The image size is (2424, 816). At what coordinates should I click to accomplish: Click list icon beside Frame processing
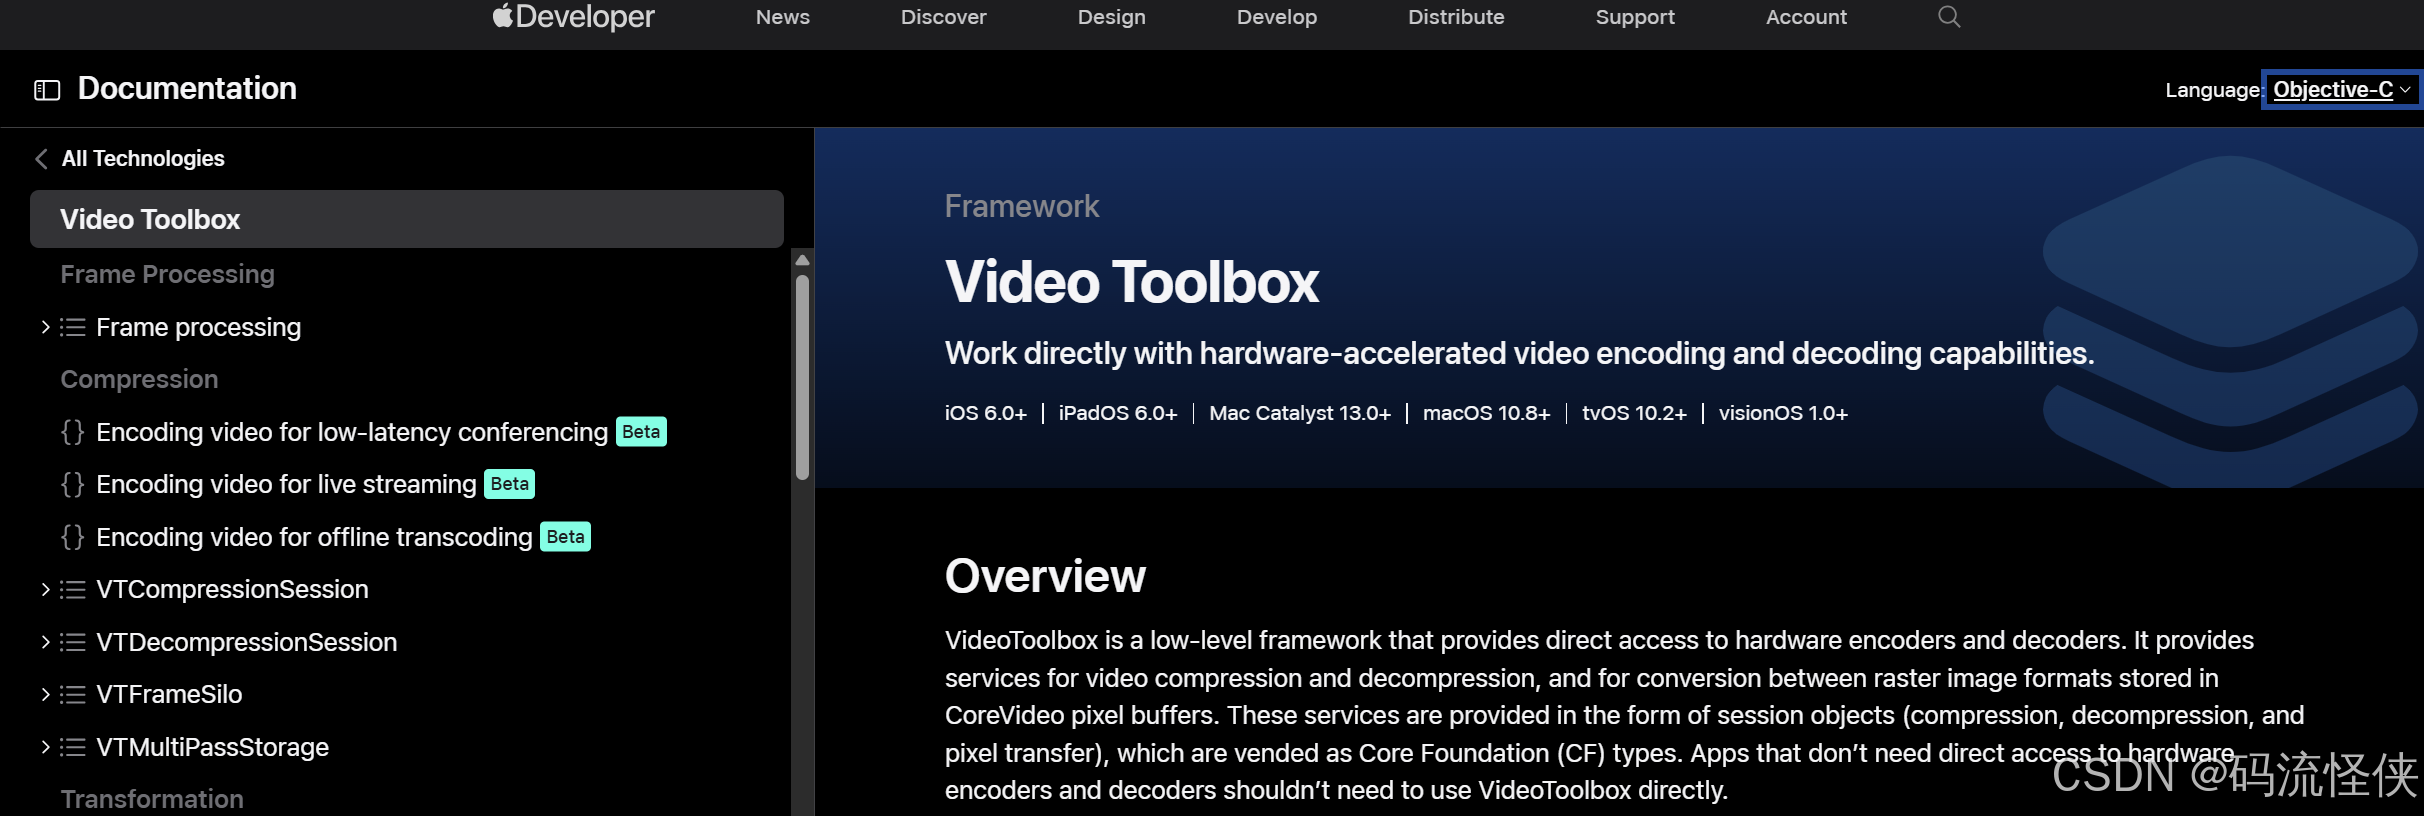pyautogui.click(x=72, y=327)
